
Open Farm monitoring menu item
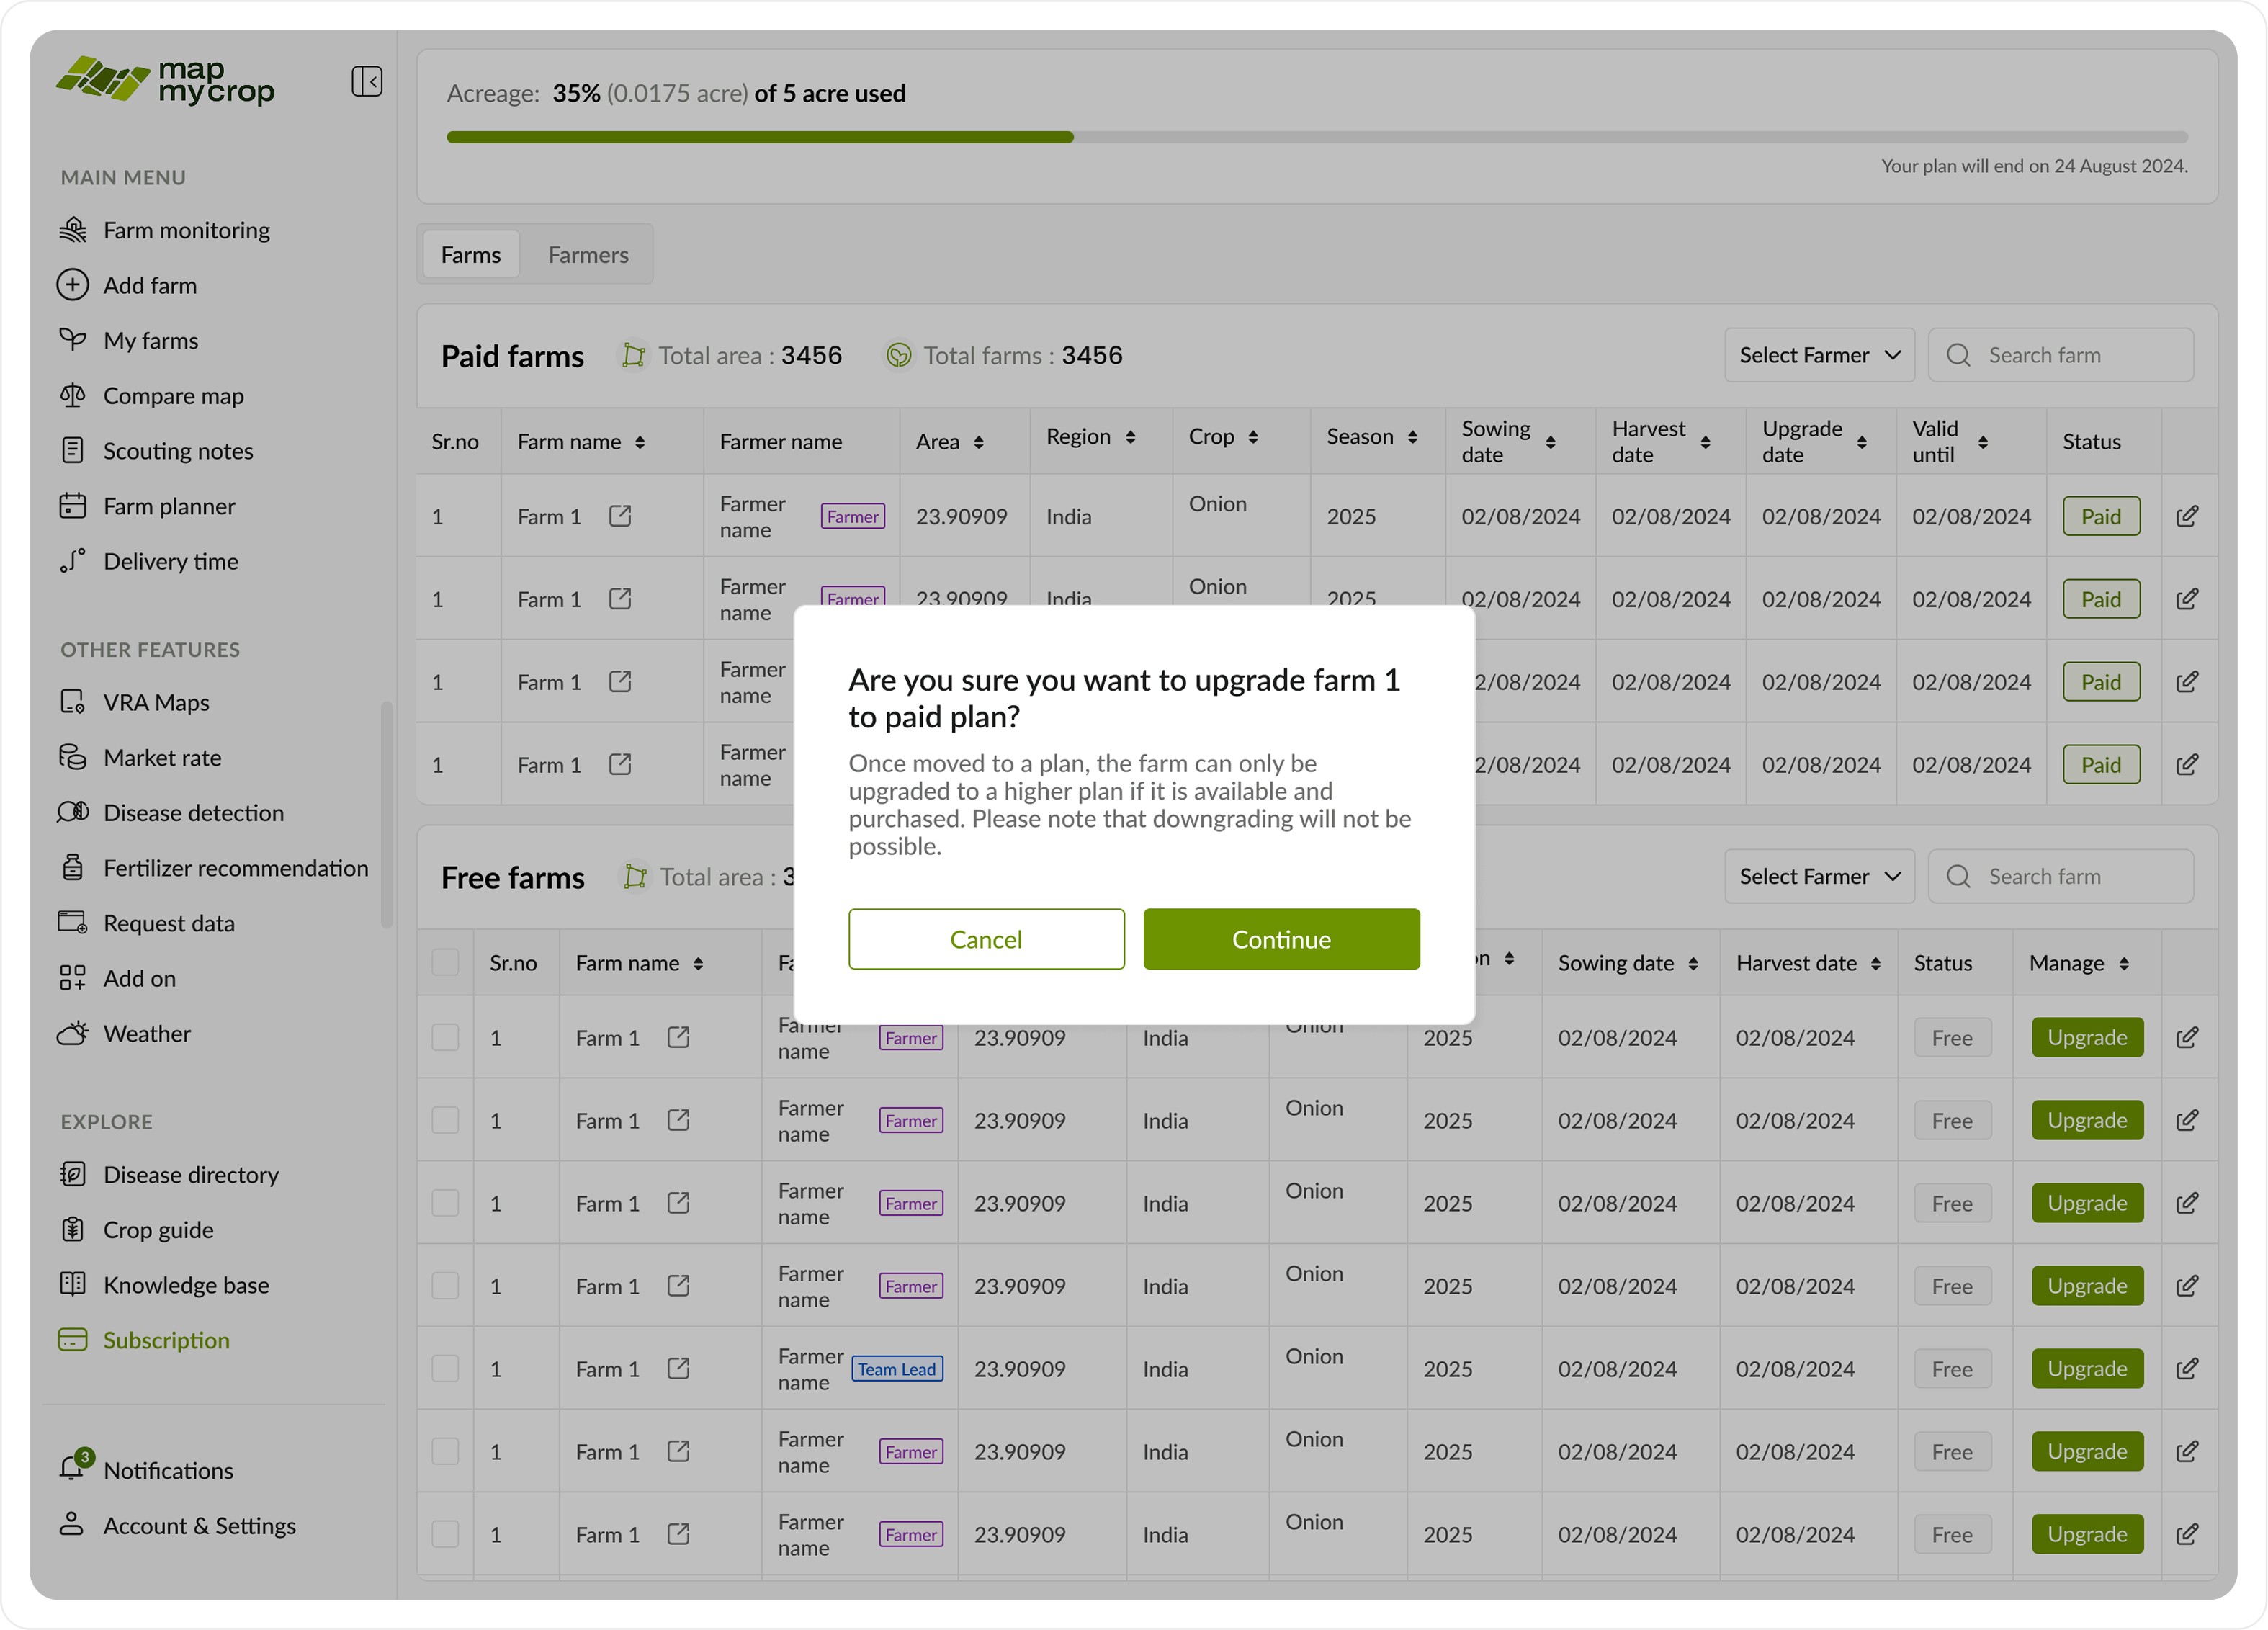point(186,230)
